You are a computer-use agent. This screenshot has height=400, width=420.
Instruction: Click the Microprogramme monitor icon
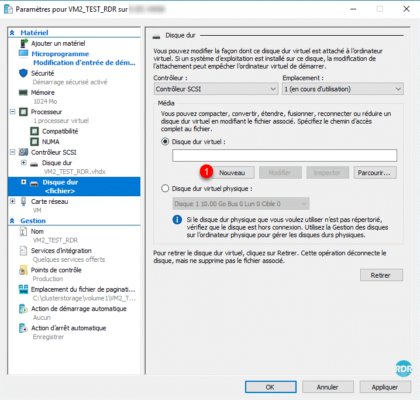24,54
